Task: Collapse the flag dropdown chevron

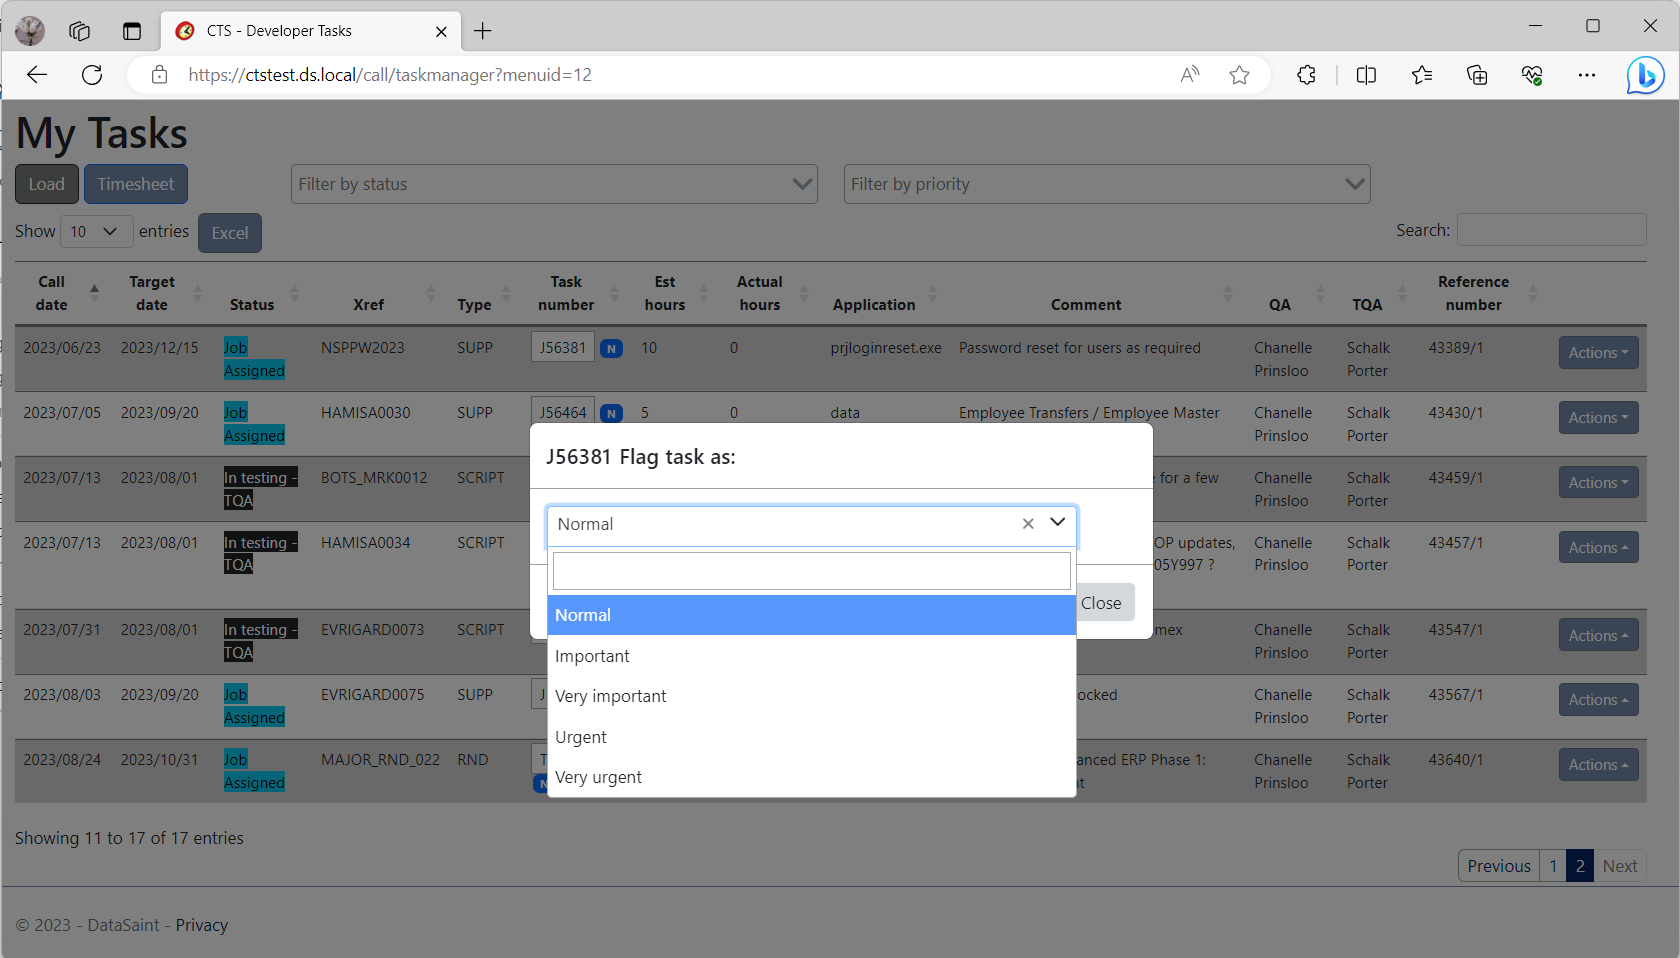Action: pos(1058,523)
